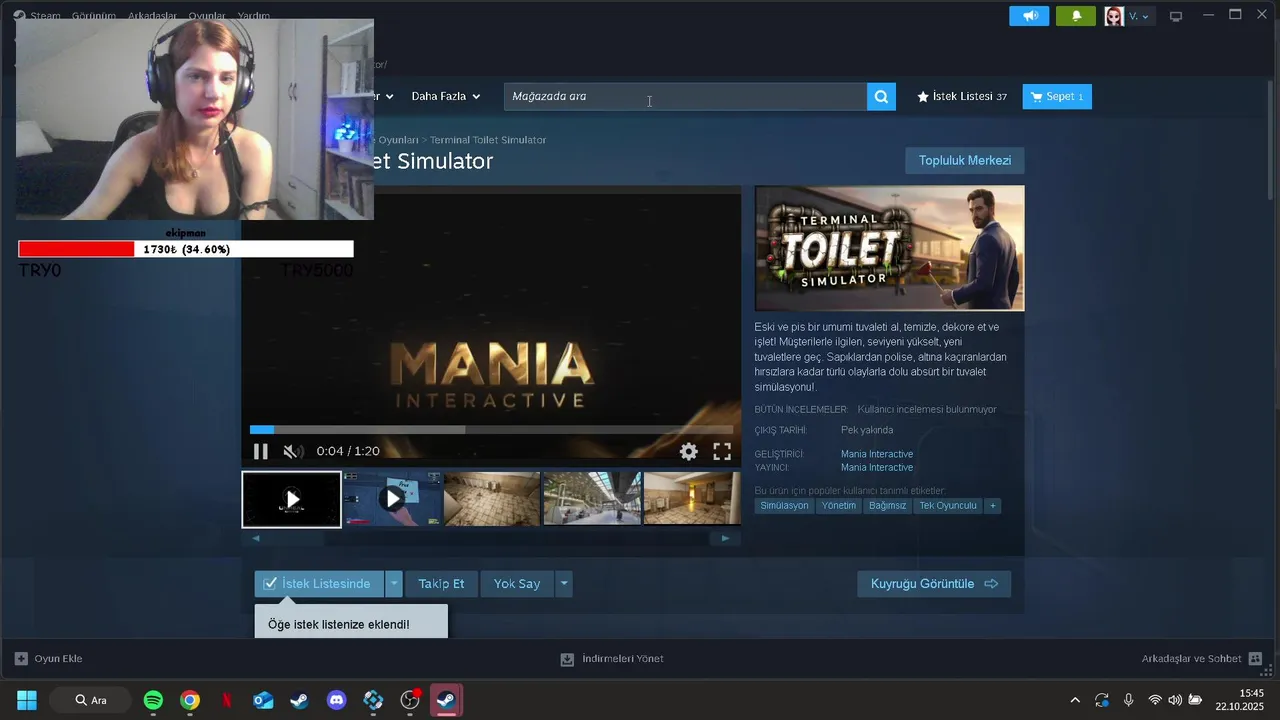
Task: Open the video player settings gear
Action: click(x=689, y=451)
